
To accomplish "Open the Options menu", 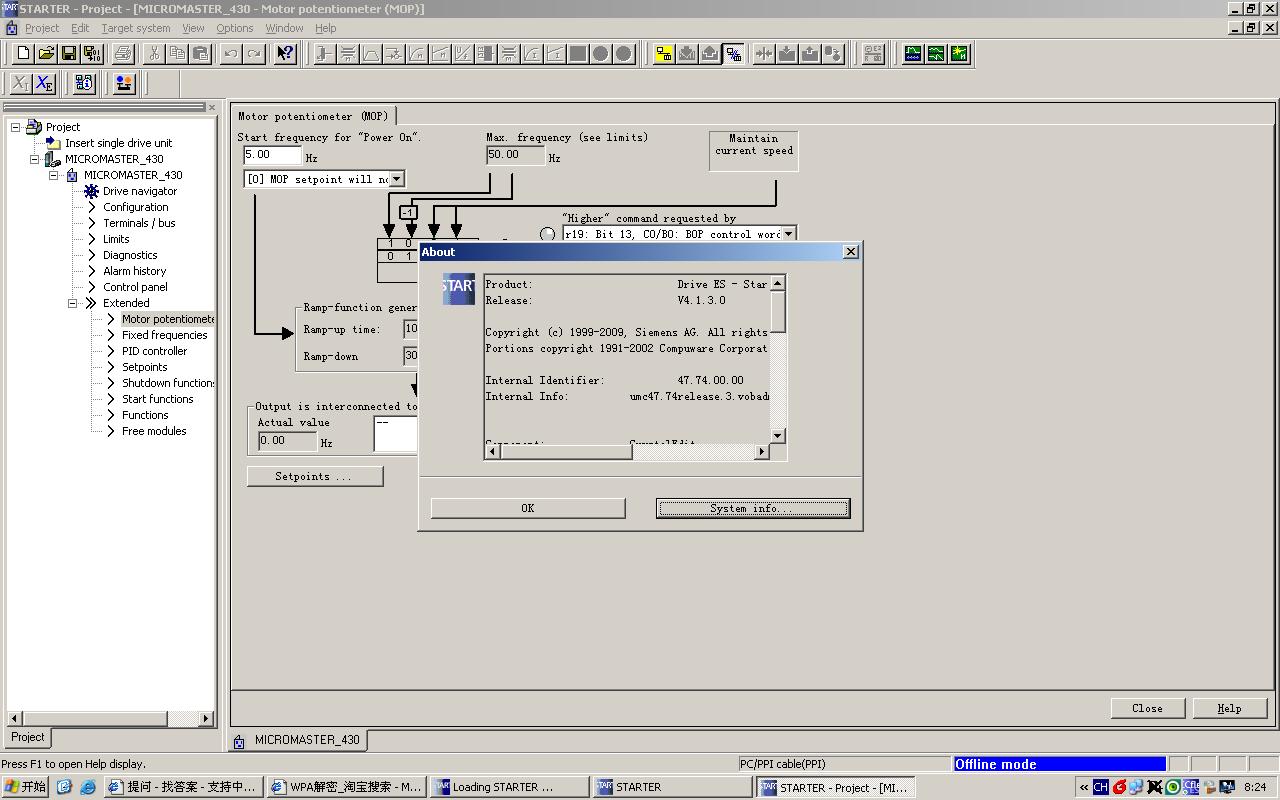I will click(235, 28).
